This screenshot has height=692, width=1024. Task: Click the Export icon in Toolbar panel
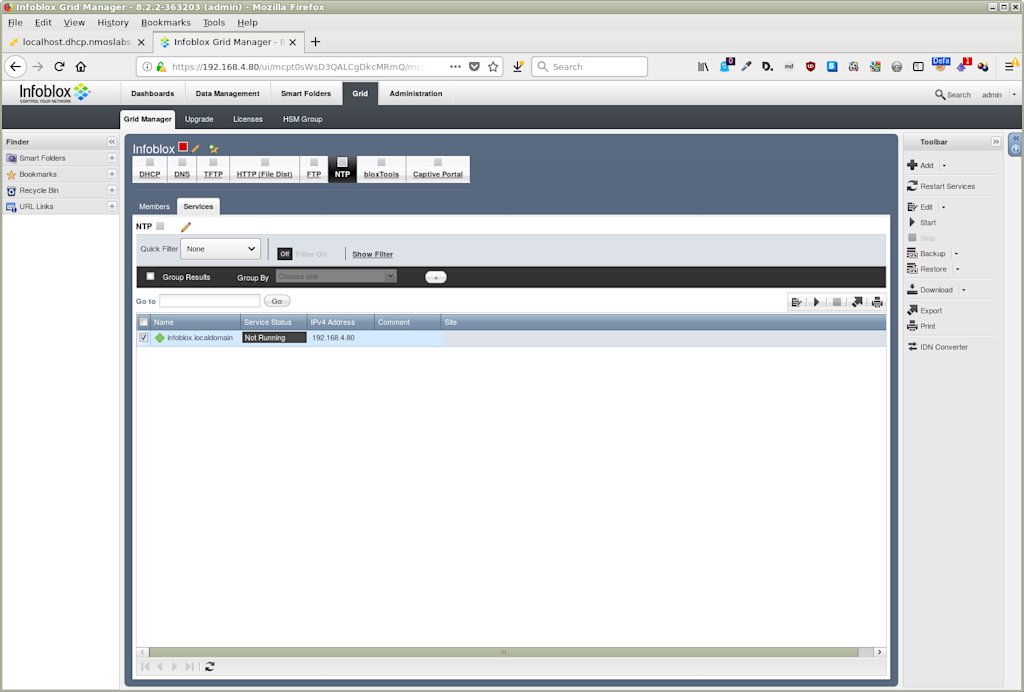(912, 310)
